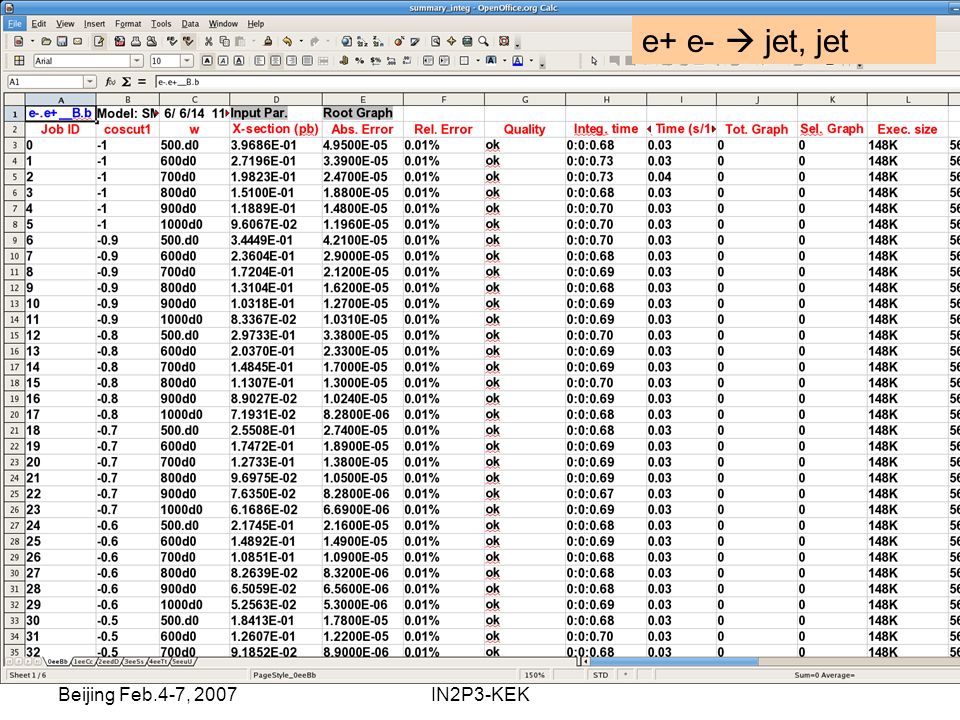Save the spreadsheet with the Save icon
This screenshot has width=960, height=720.
click(x=62, y=41)
